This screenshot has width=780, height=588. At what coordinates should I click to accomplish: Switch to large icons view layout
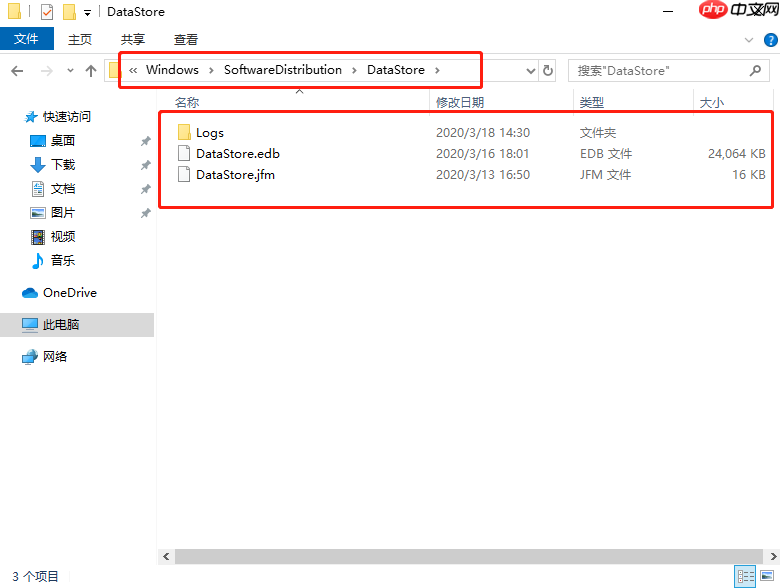tap(767, 577)
